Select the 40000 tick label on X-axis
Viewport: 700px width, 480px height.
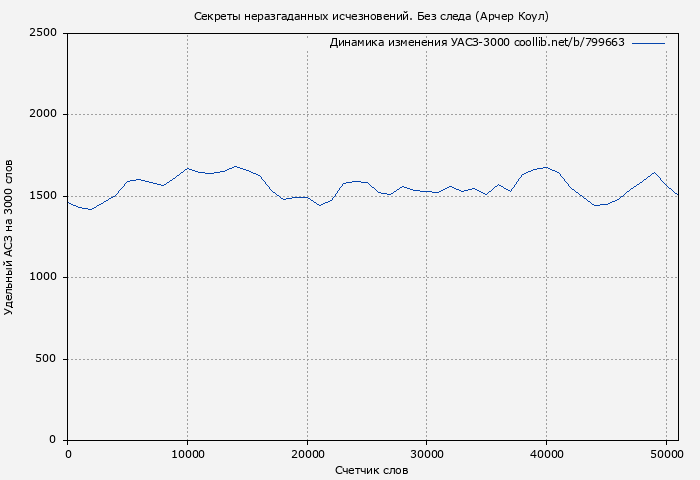click(546, 453)
